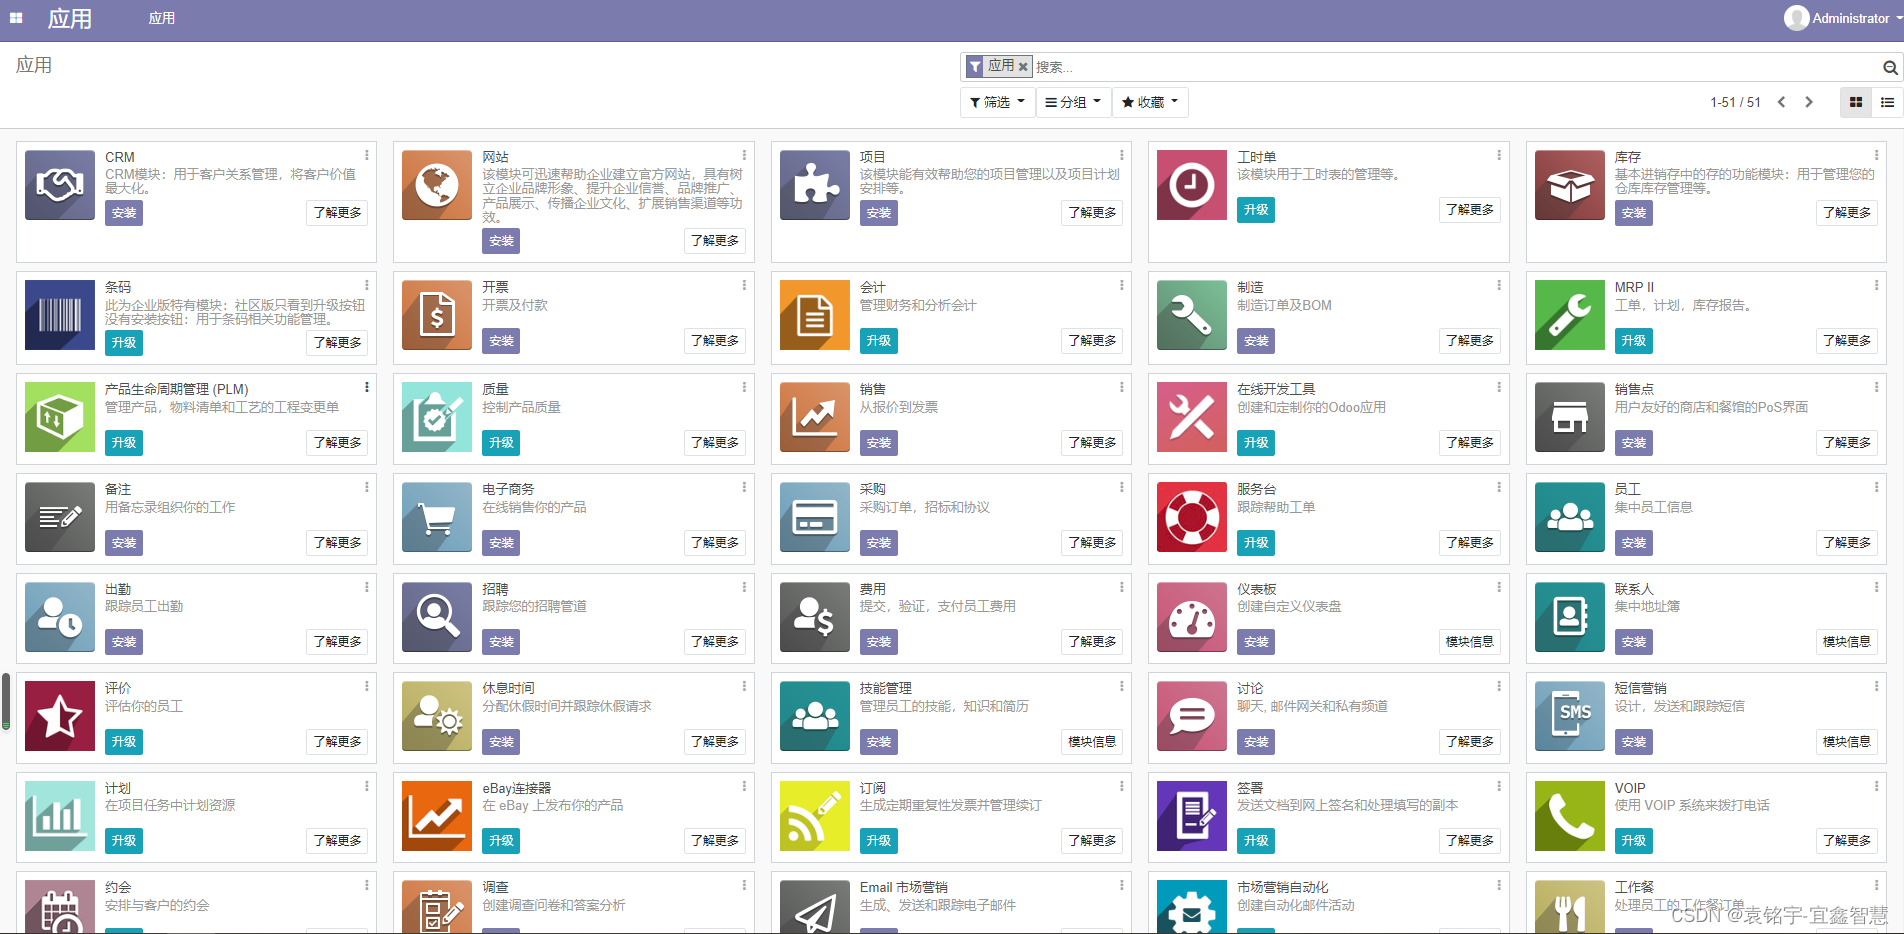The image size is (1904, 934).
Task: Click 安装 on the CRM card
Action: 123,213
